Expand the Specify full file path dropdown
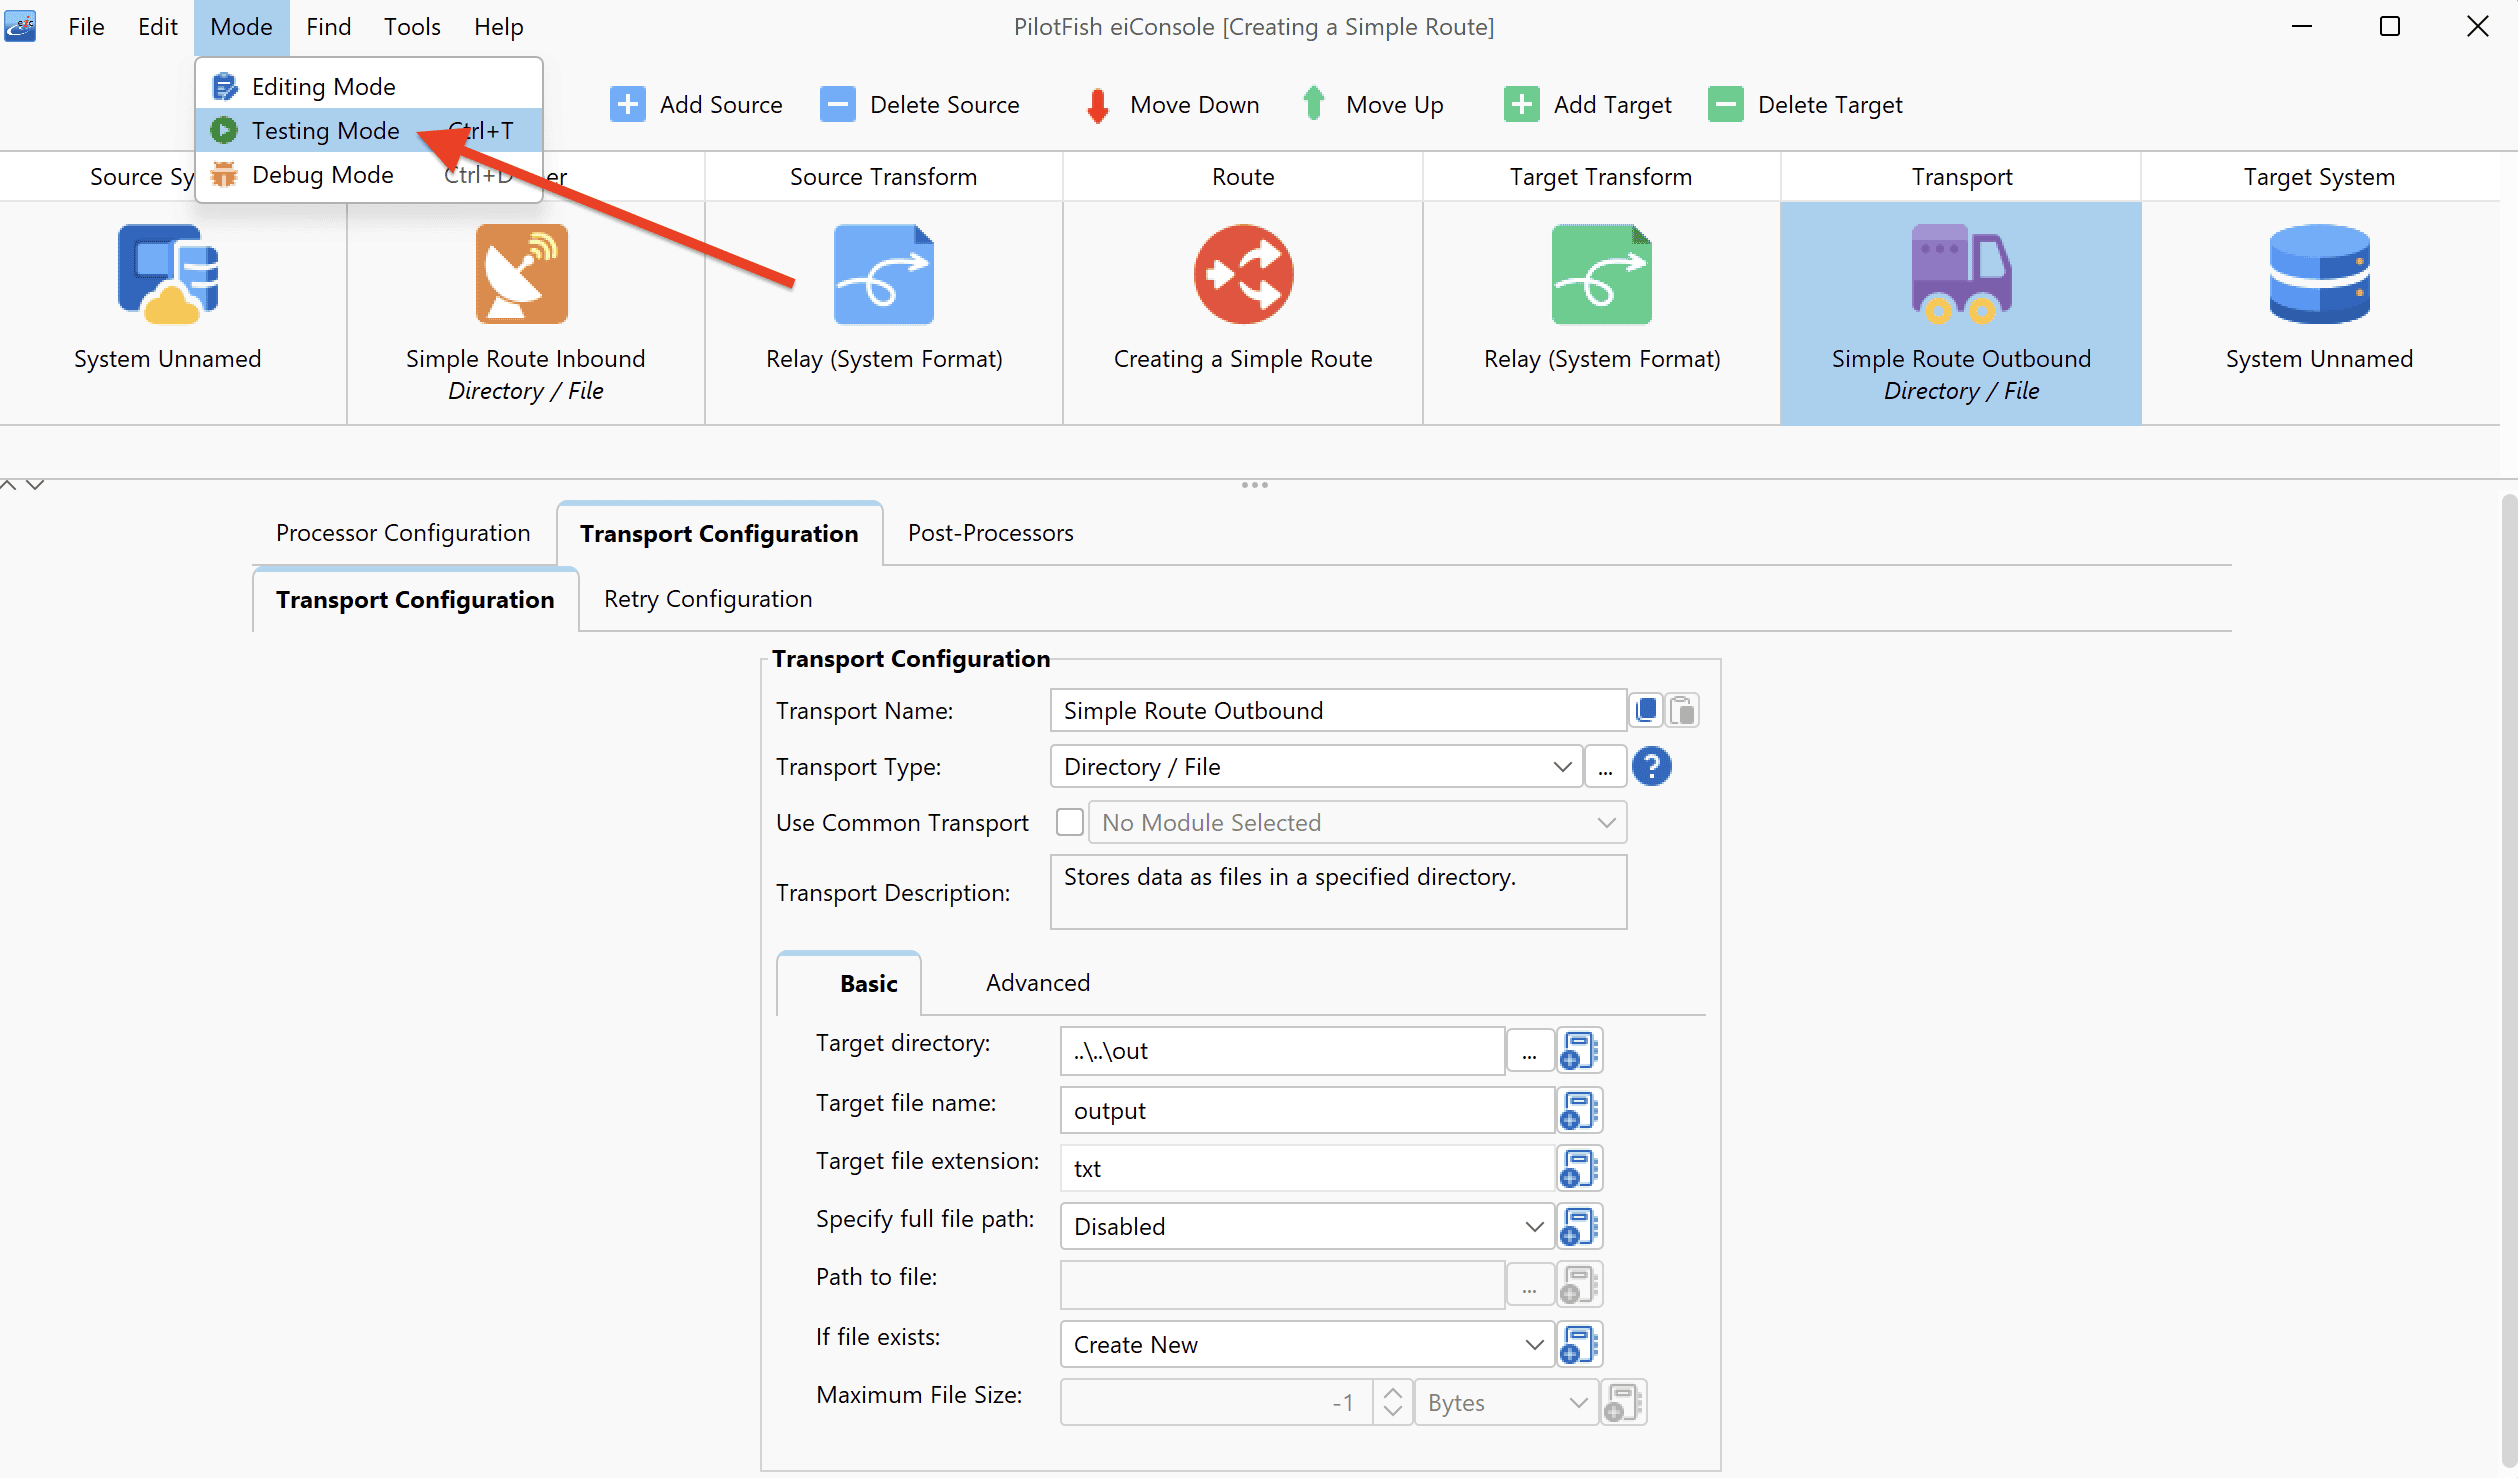The width and height of the screenshot is (2518, 1478). point(1306,1226)
